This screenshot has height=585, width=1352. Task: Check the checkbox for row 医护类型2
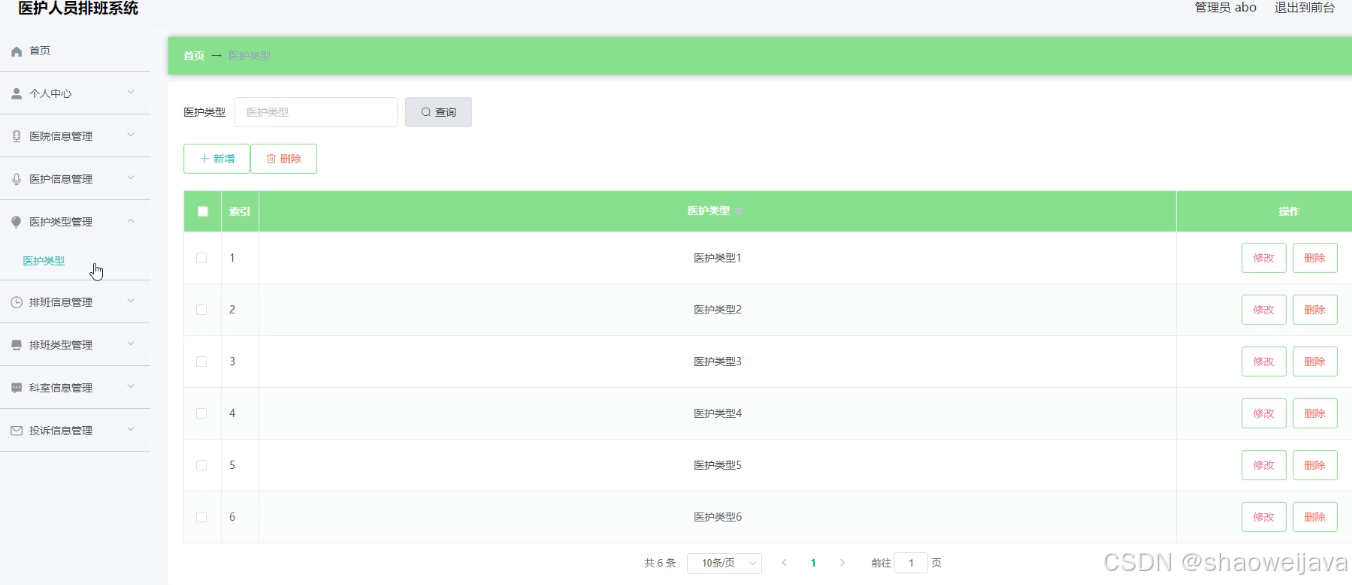(201, 309)
